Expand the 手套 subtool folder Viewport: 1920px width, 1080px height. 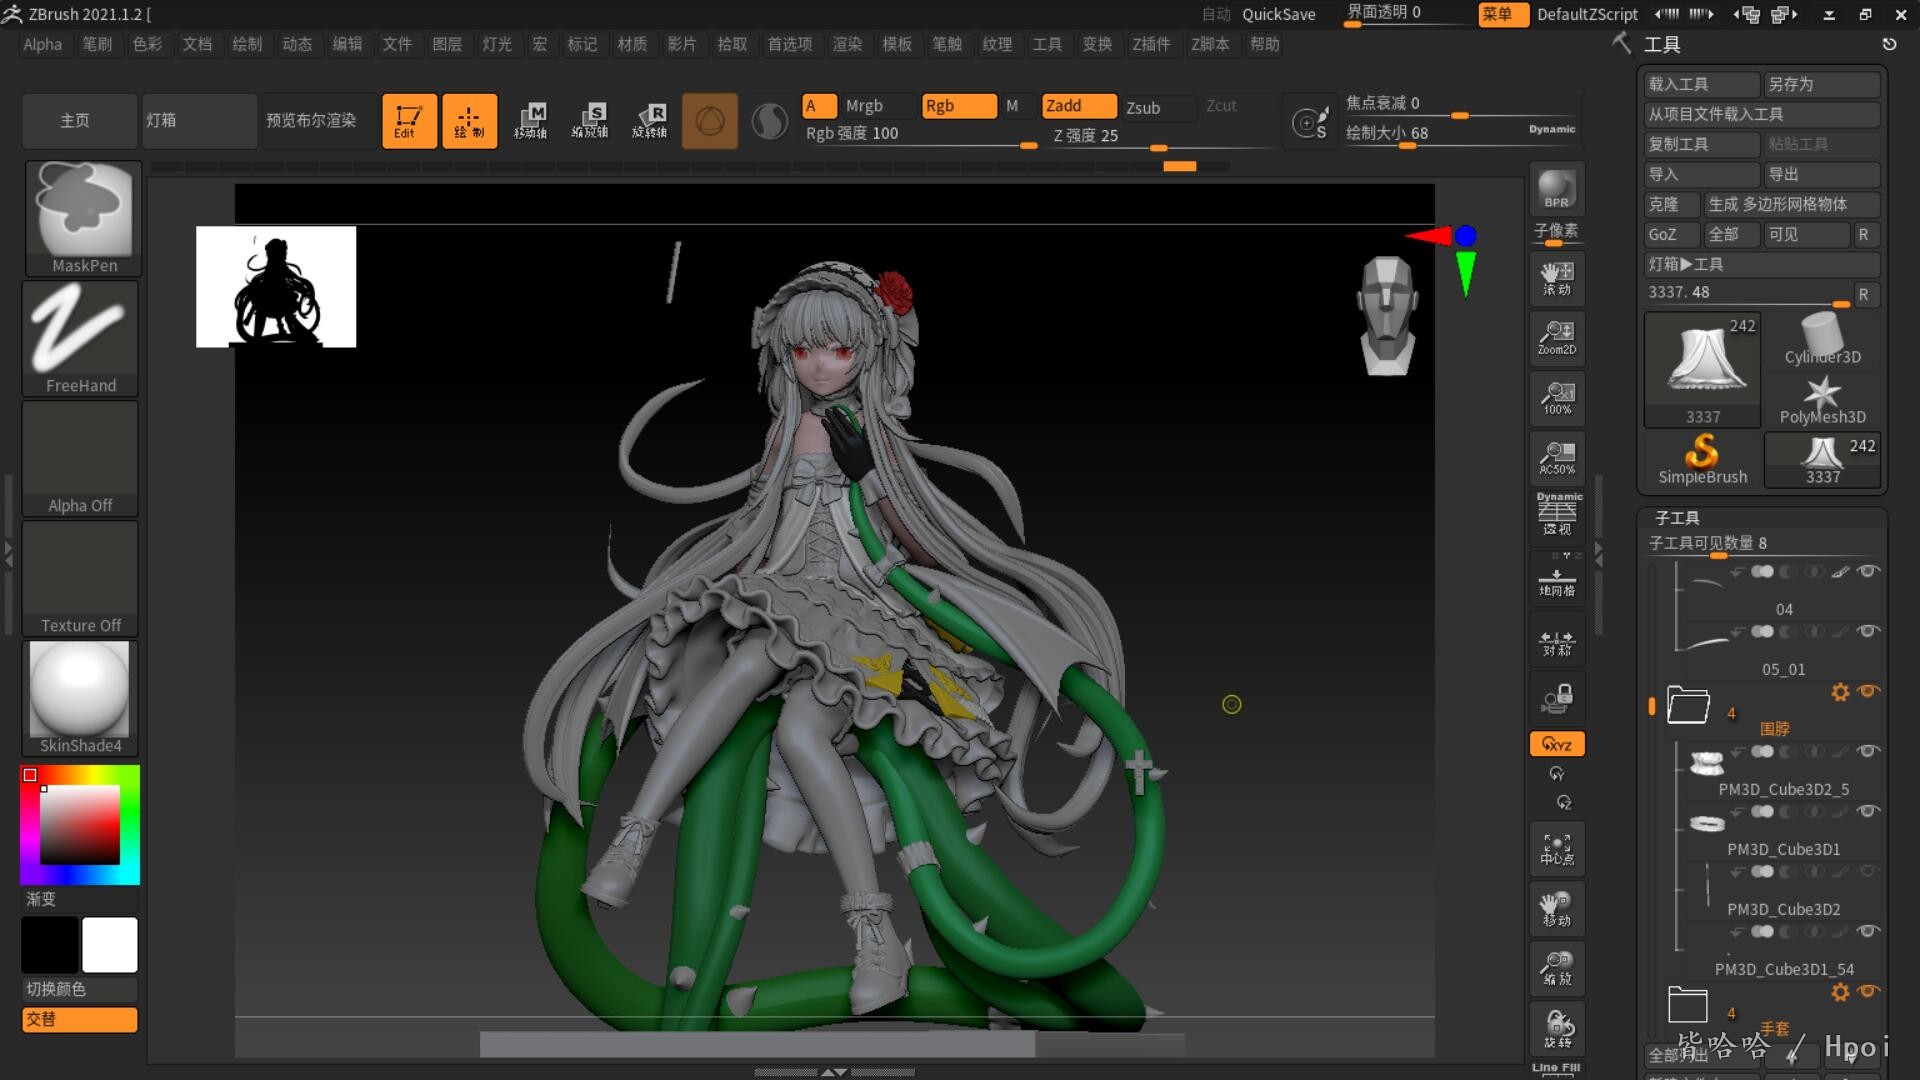(x=1688, y=1004)
